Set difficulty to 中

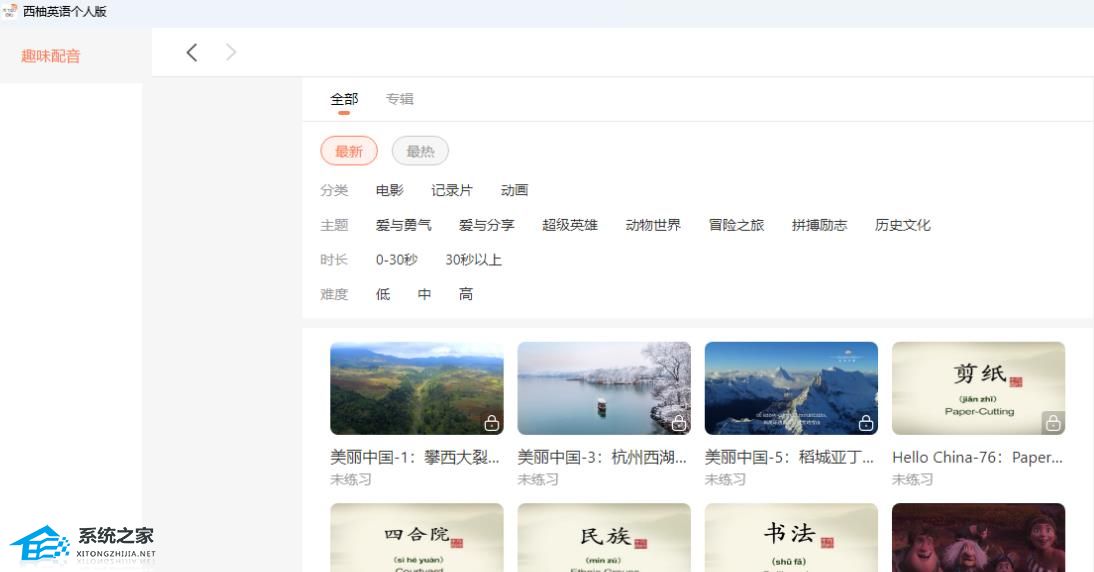(424, 294)
